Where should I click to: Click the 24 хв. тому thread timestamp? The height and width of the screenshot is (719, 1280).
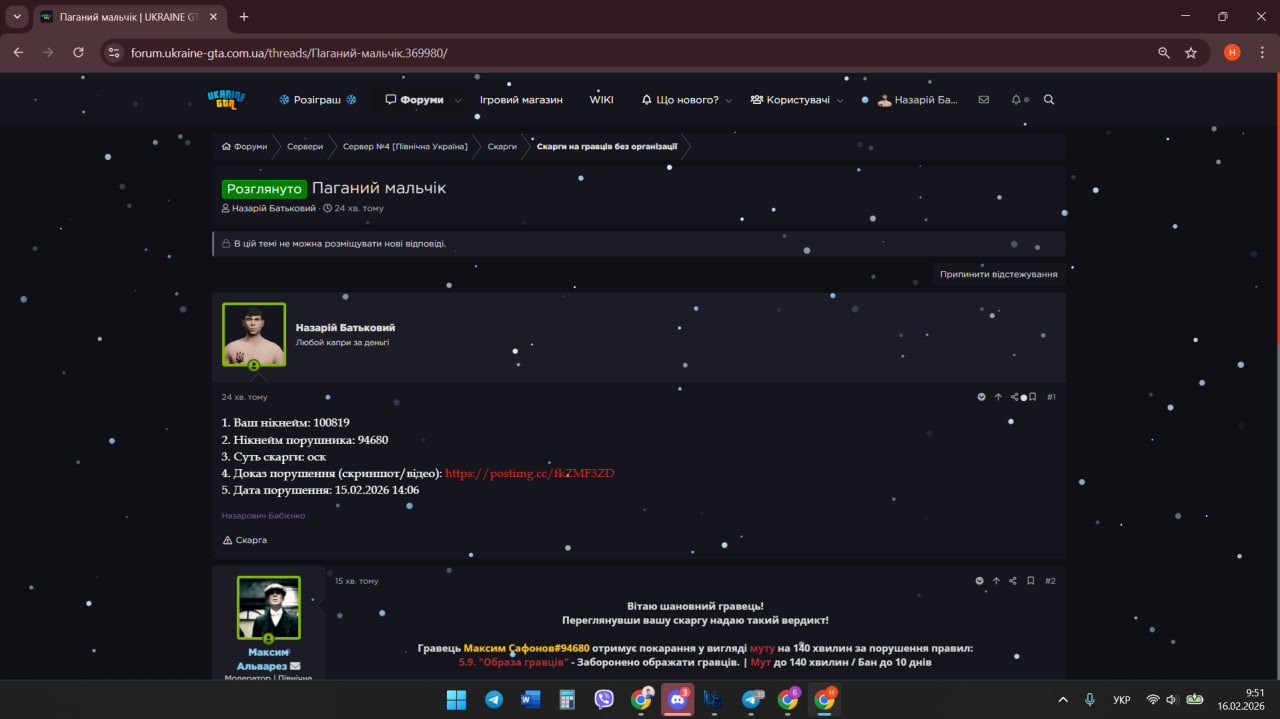click(x=358, y=208)
